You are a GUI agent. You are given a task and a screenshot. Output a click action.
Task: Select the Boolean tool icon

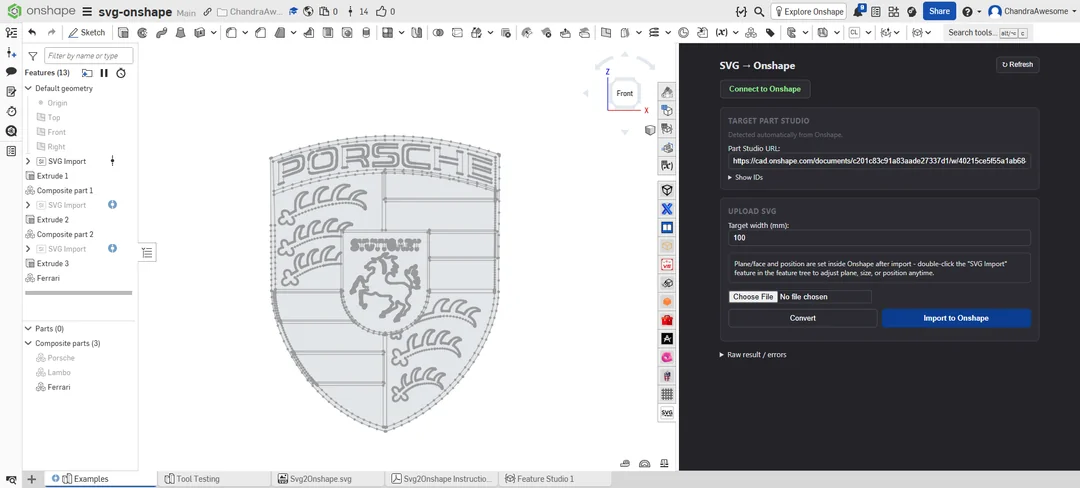[438, 32]
